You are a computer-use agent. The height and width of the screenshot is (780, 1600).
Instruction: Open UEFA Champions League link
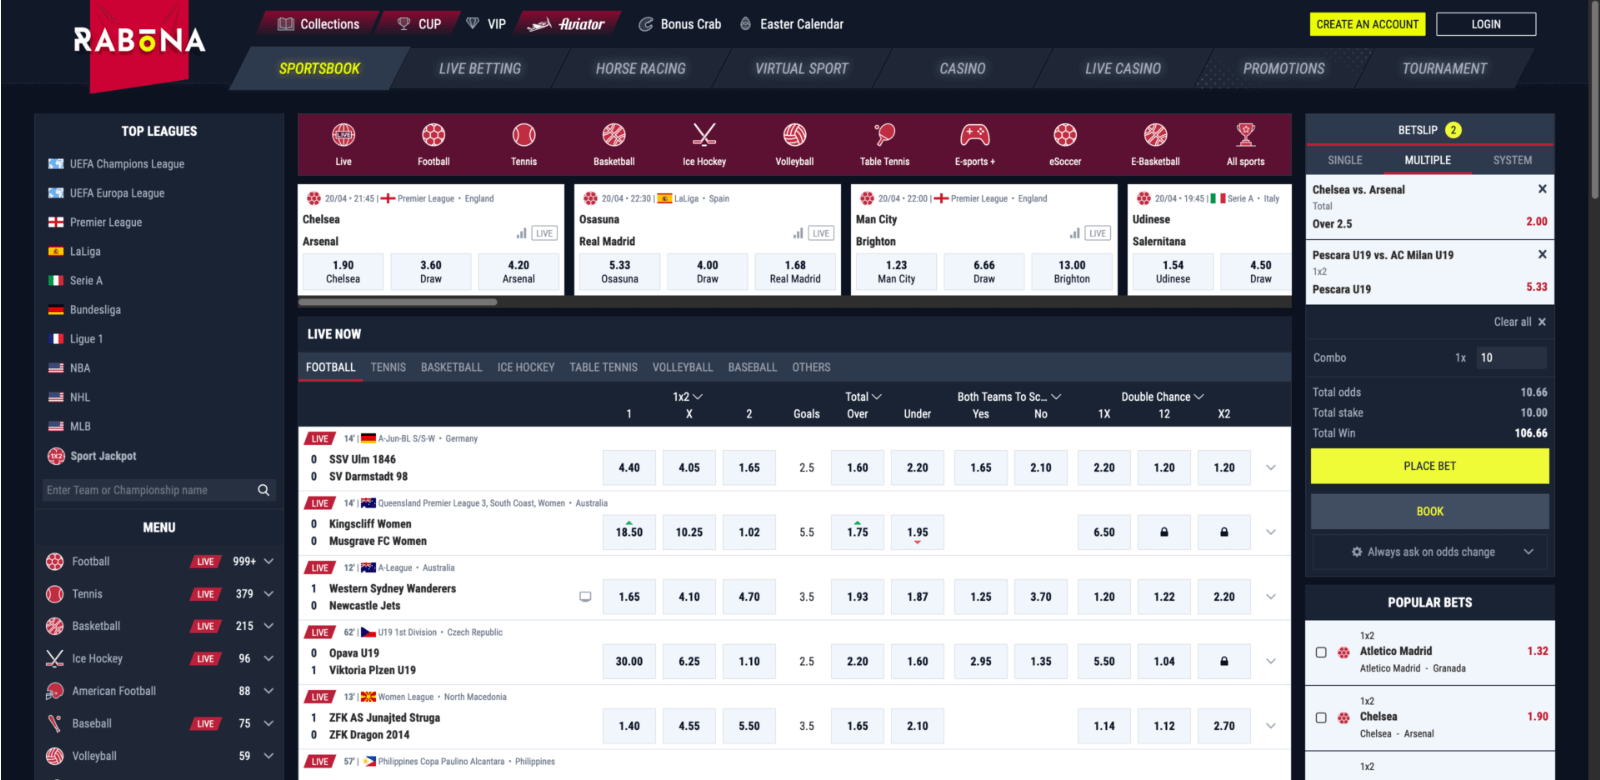127,164
